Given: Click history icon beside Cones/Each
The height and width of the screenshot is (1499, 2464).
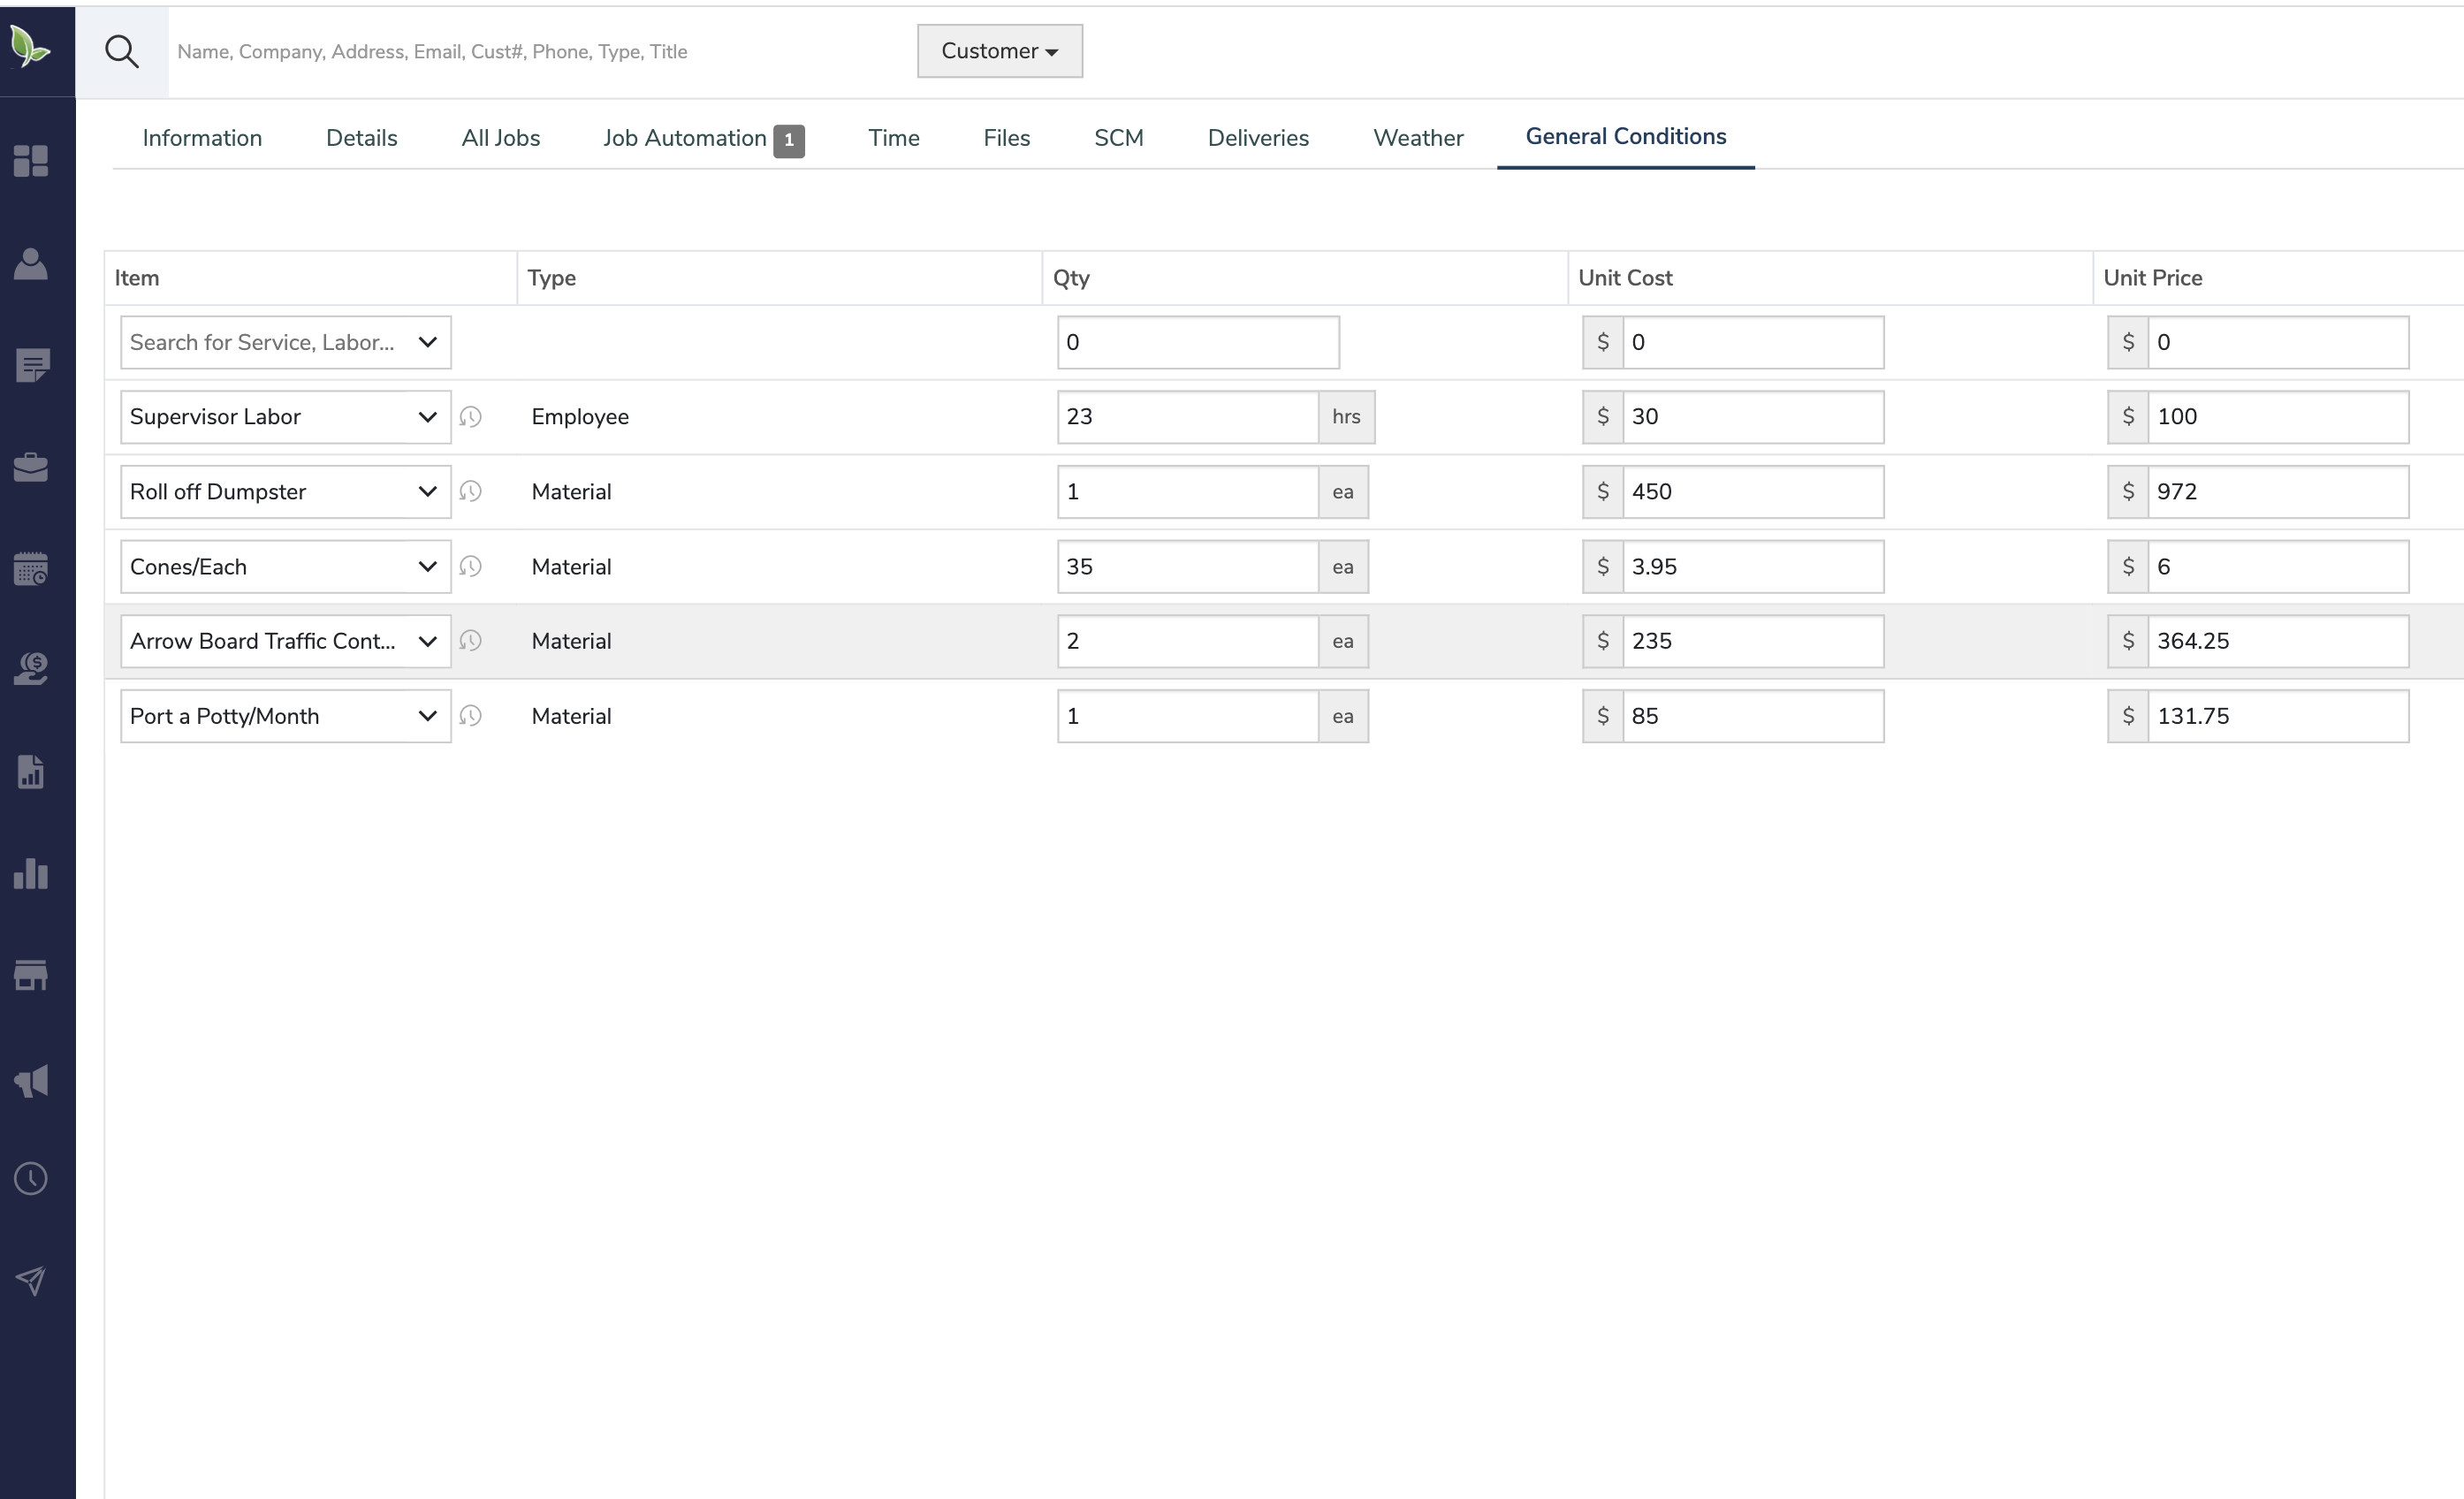Looking at the screenshot, I should [x=470, y=567].
